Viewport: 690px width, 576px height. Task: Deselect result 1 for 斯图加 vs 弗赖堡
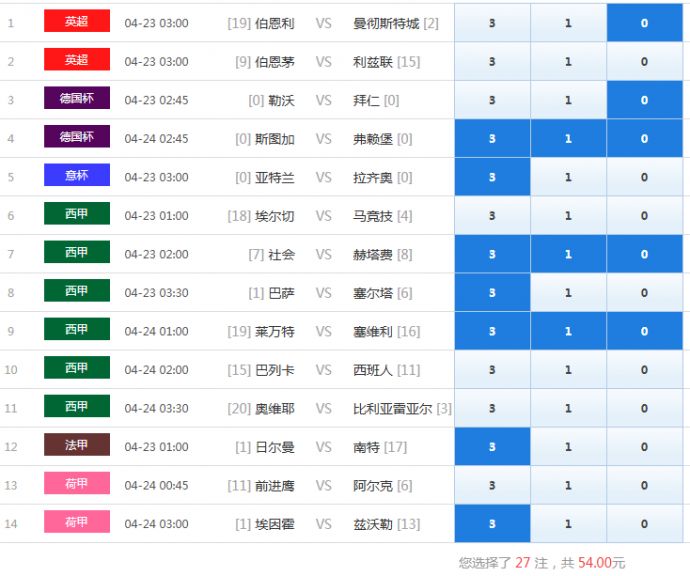click(568, 139)
